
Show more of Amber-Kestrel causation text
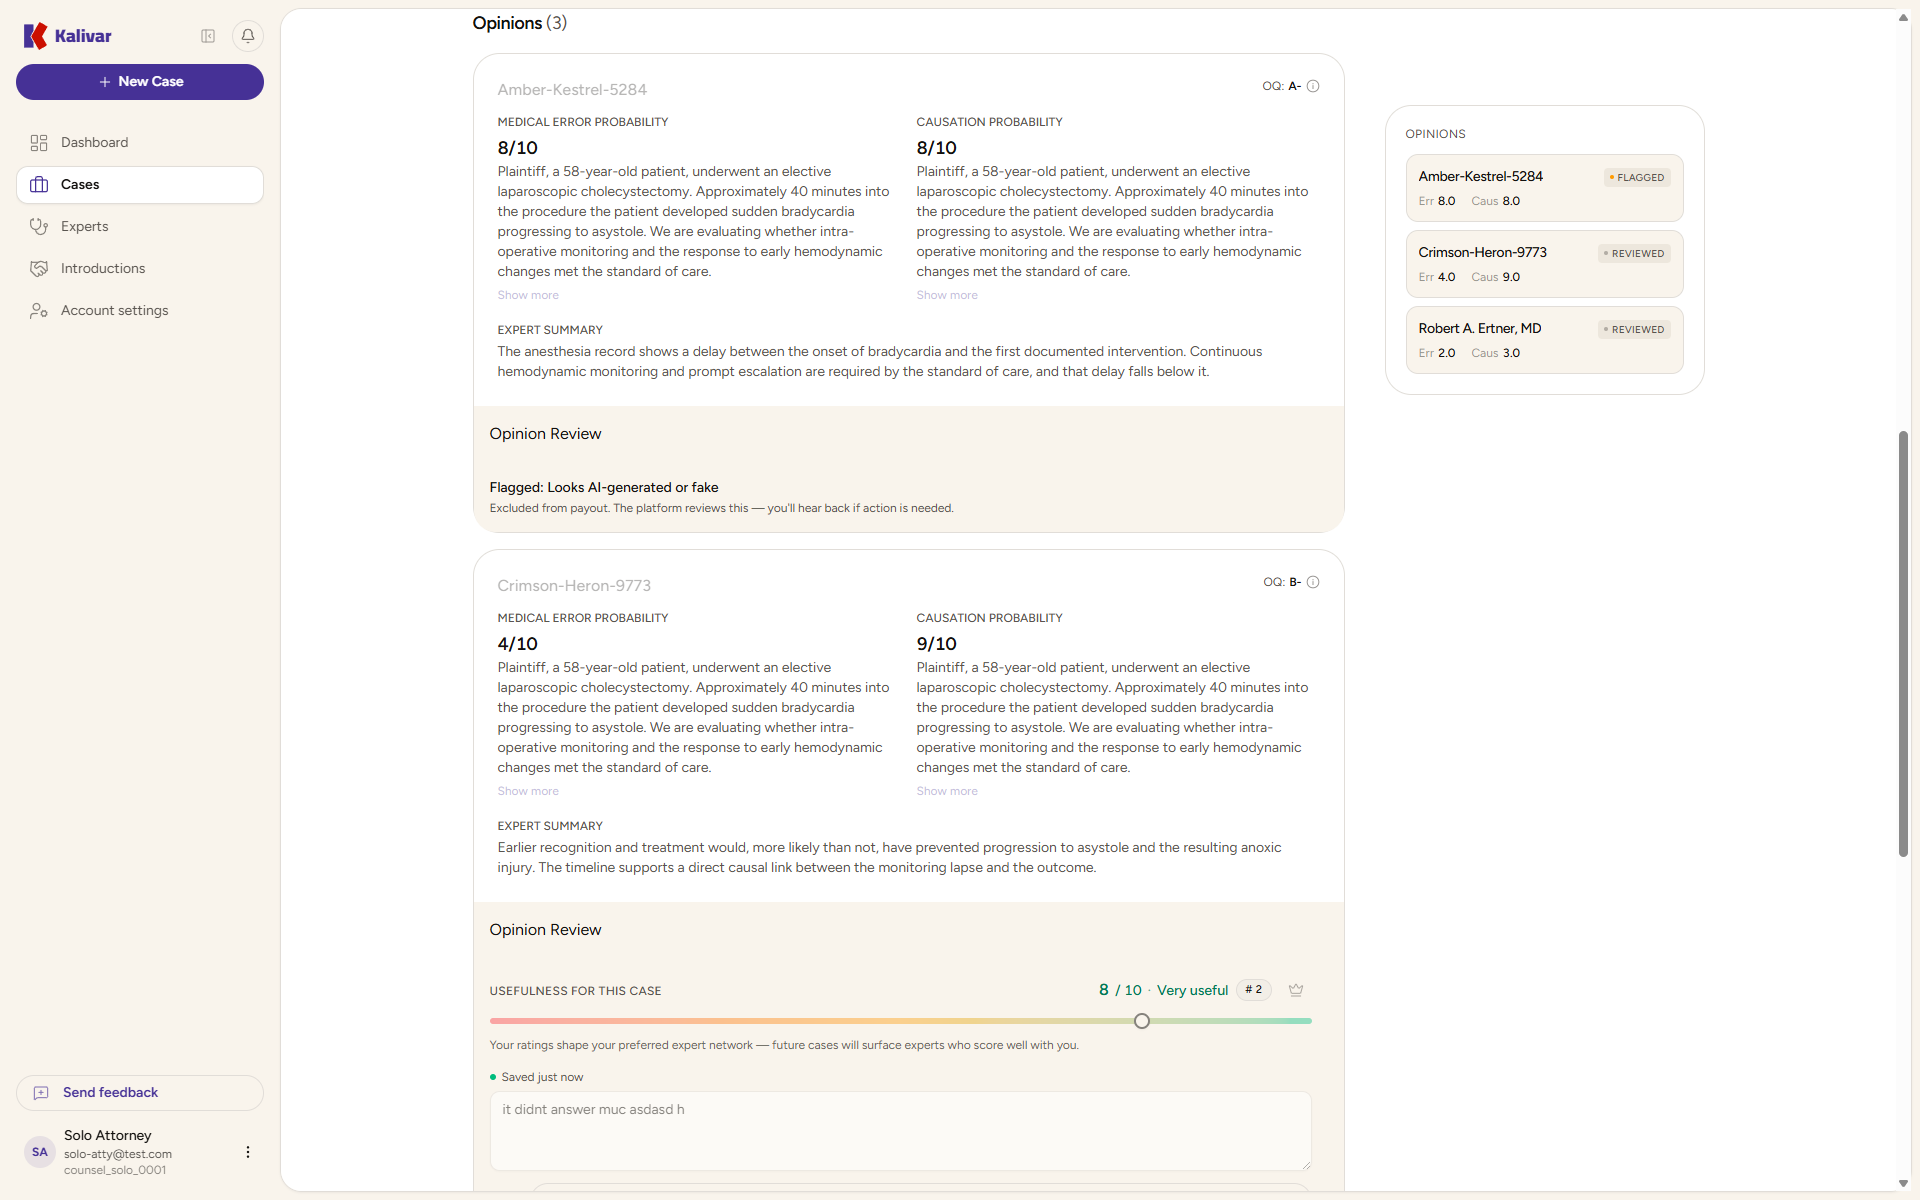tap(947, 295)
